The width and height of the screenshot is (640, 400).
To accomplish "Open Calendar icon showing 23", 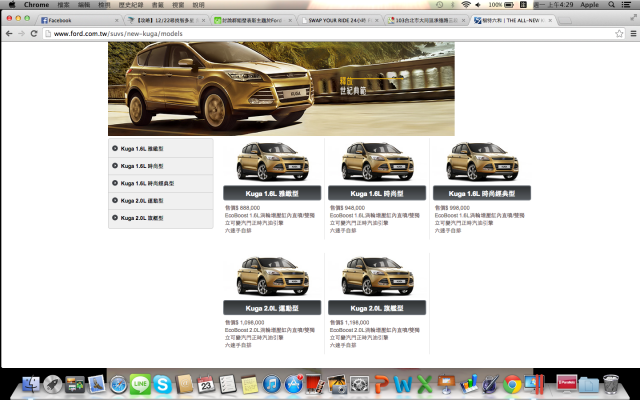I will click(206, 384).
